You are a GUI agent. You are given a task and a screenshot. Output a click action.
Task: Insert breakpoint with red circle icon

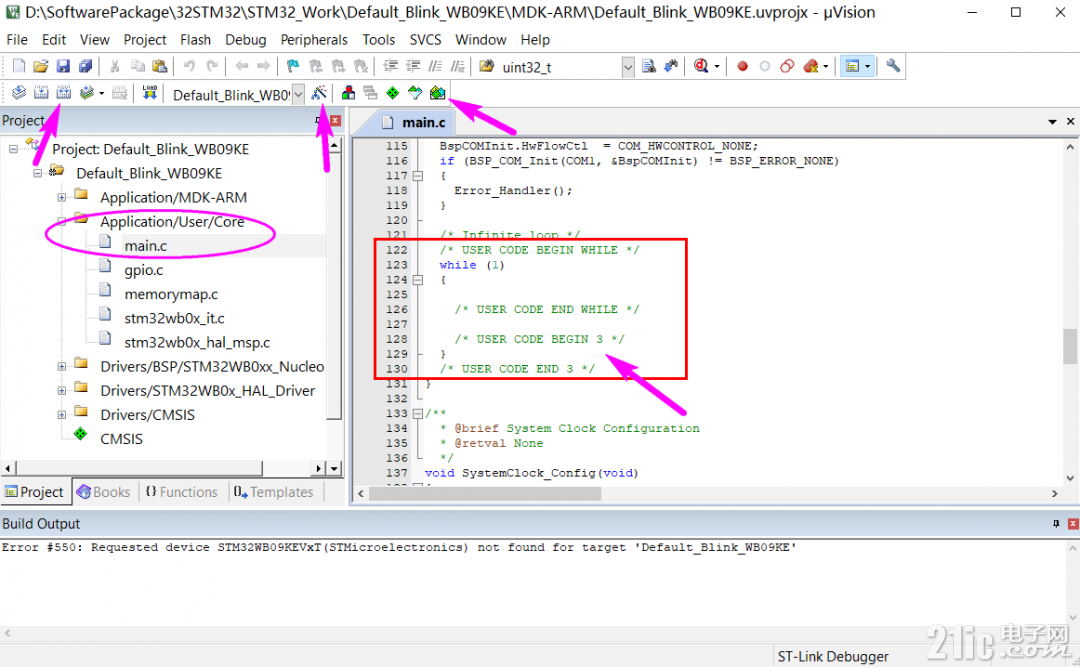coord(742,66)
